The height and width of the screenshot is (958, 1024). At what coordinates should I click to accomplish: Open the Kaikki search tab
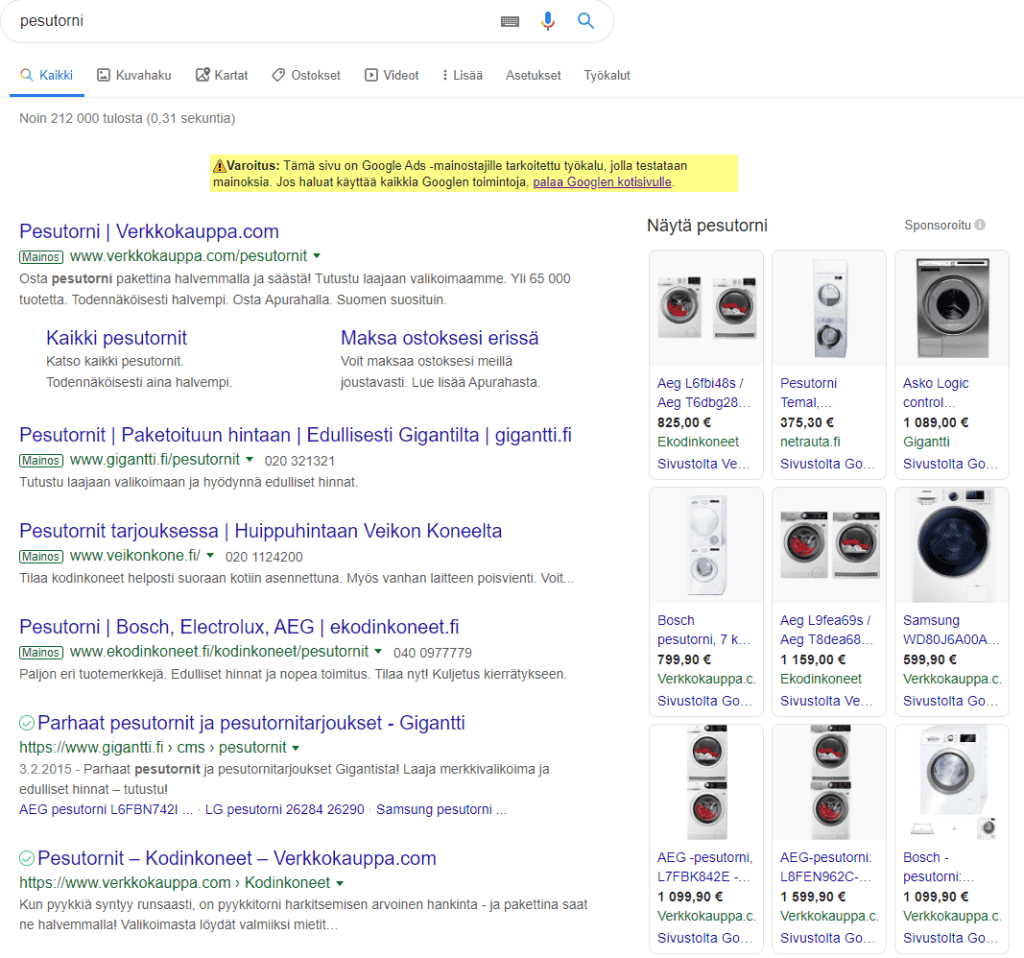pos(46,75)
